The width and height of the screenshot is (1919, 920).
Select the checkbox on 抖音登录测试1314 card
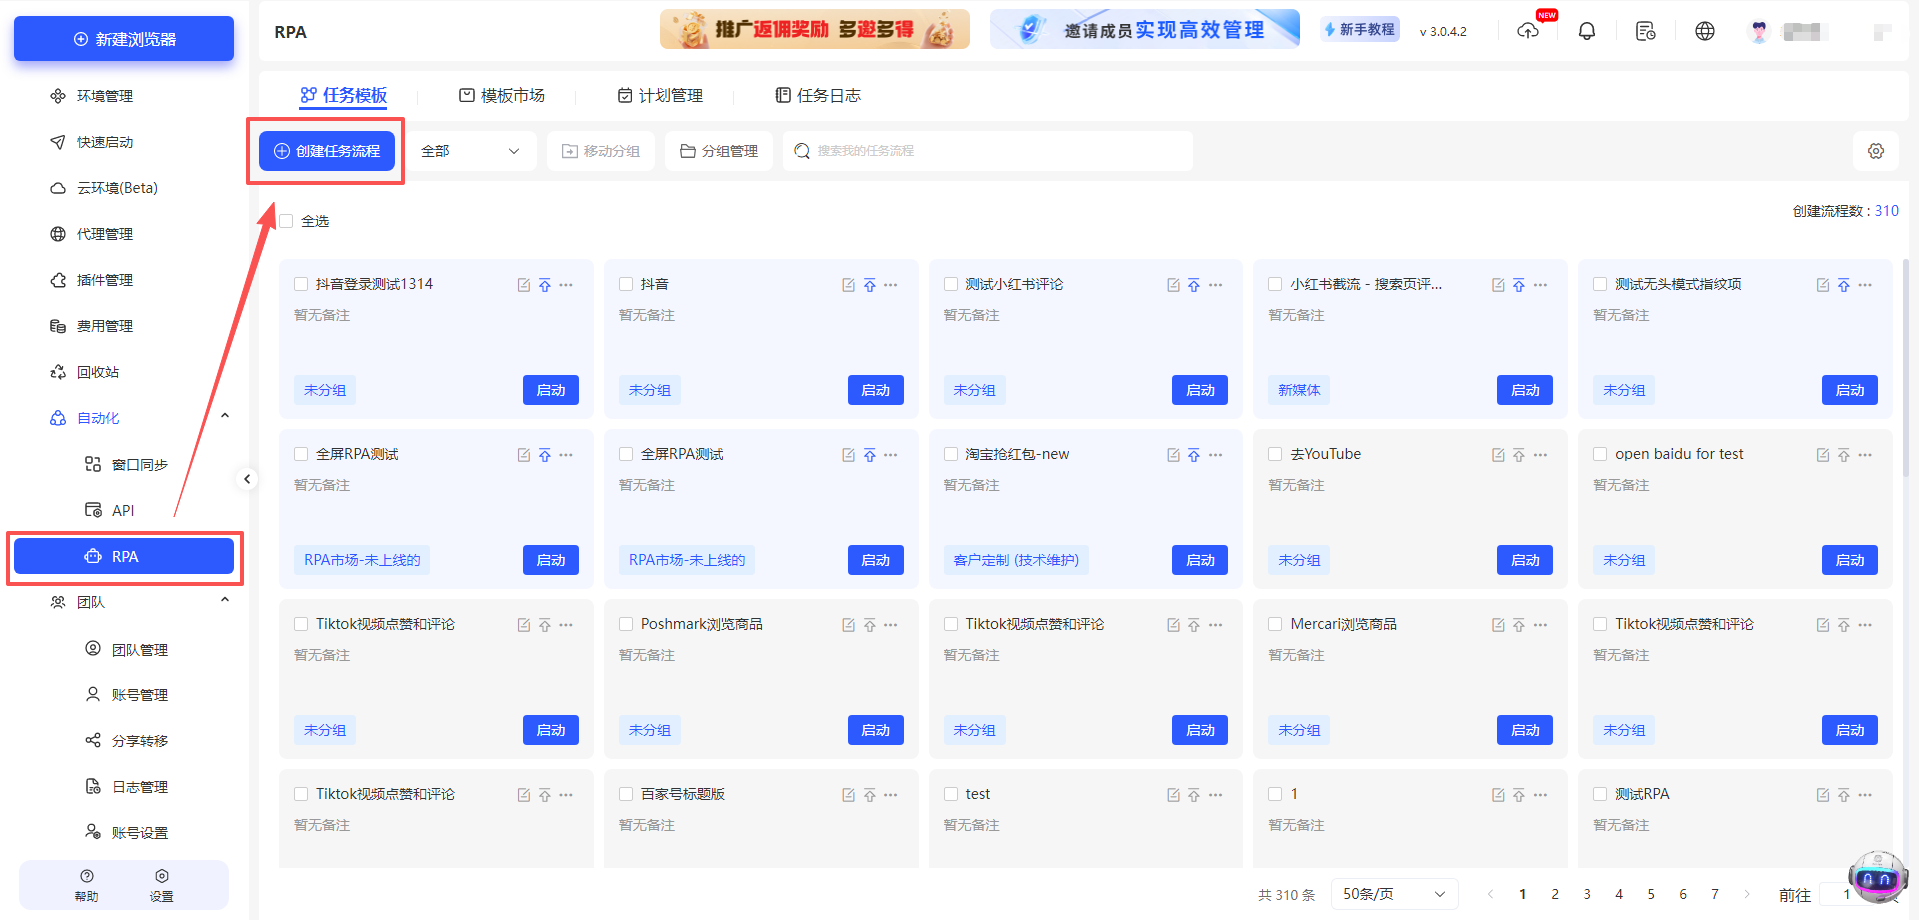tap(300, 284)
